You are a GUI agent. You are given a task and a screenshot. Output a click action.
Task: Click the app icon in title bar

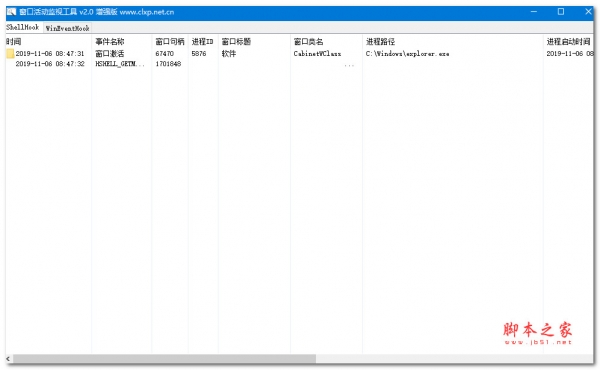[11, 12]
